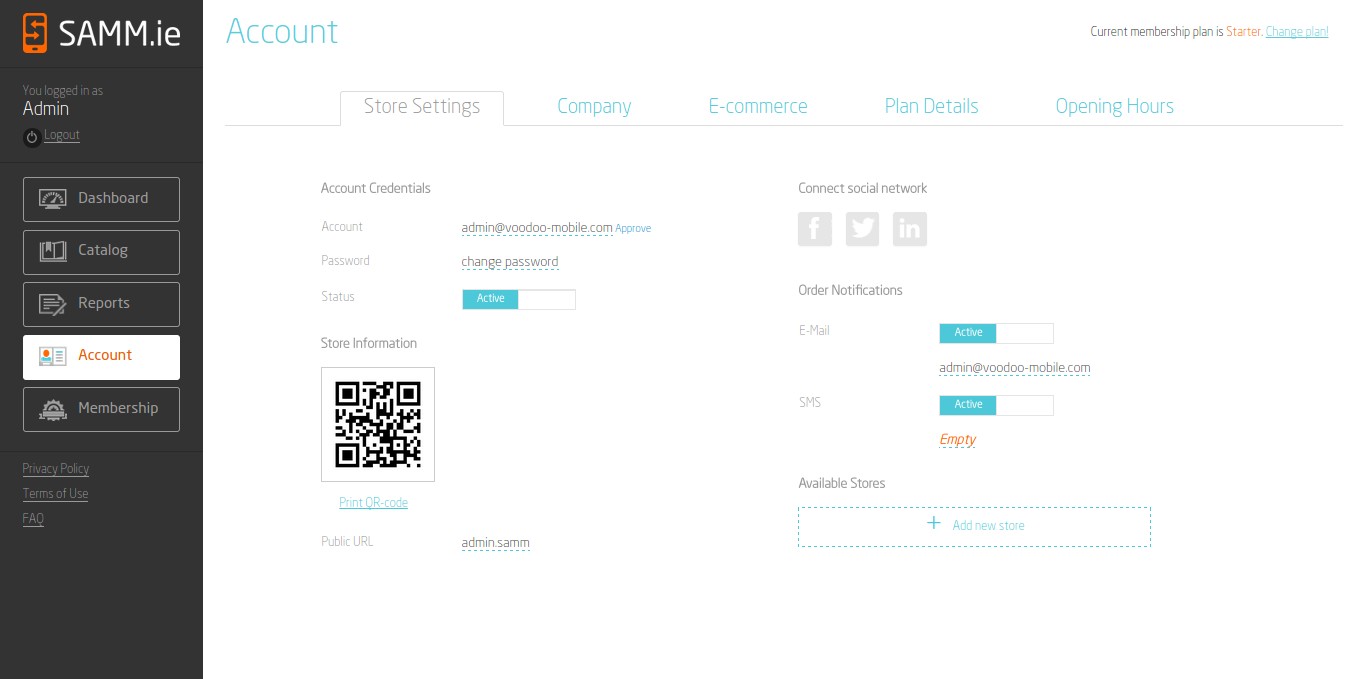Toggle E-Mail order notifications switch
1365x679 pixels.
(x=996, y=333)
